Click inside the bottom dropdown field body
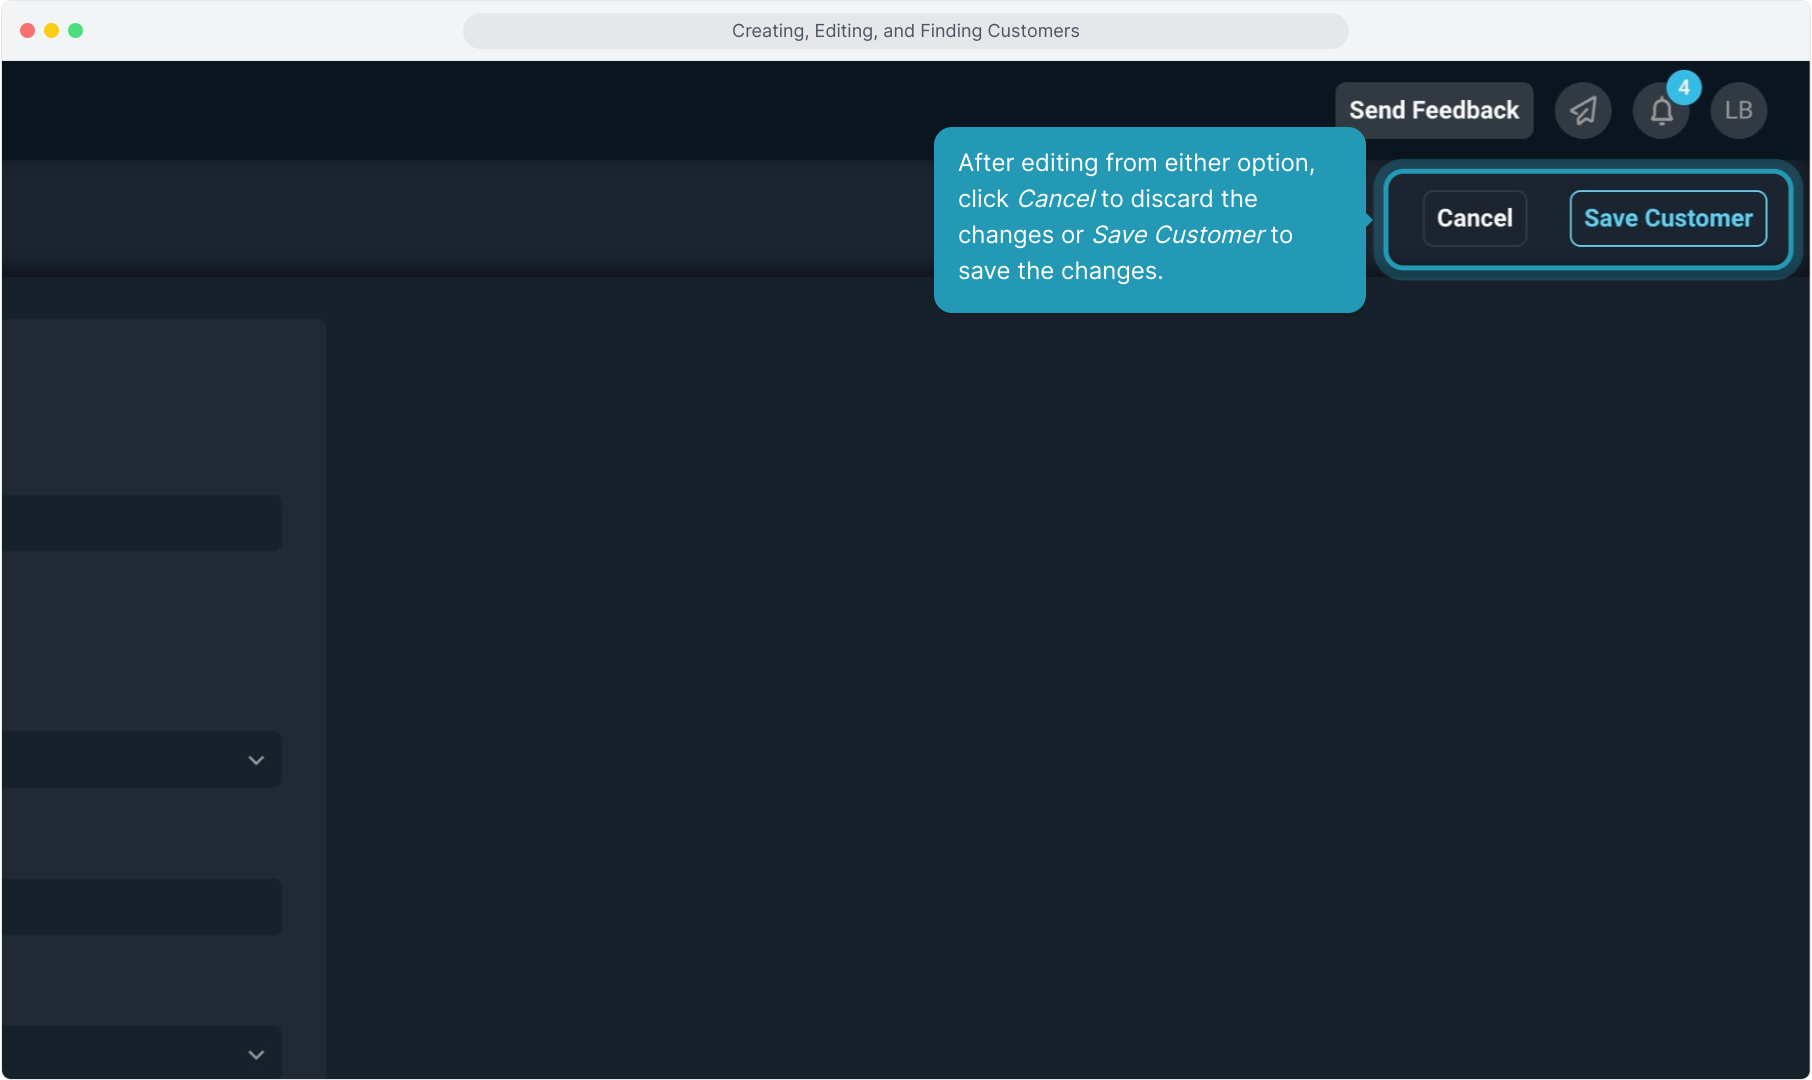Viewport: 1812px width, 1080px height. (120, 1052)
